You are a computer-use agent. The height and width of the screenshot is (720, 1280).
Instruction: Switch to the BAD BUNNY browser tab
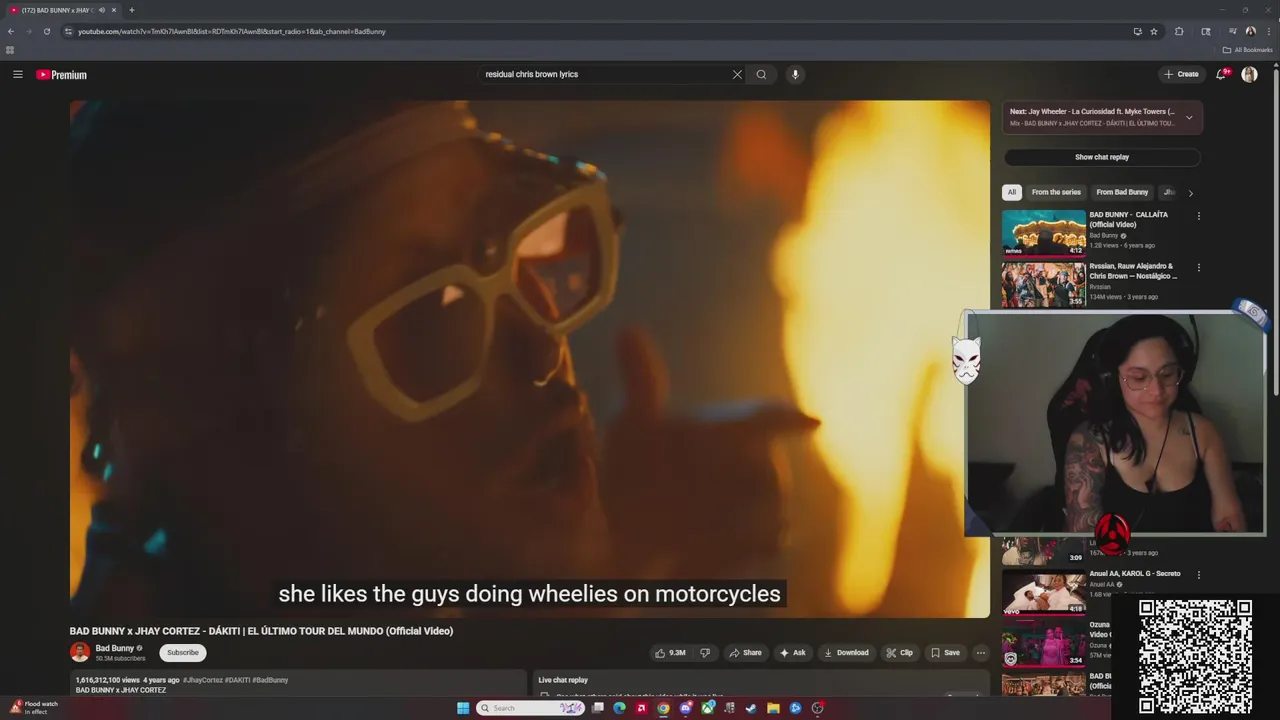pyautogui.click(x=62, y=10)
